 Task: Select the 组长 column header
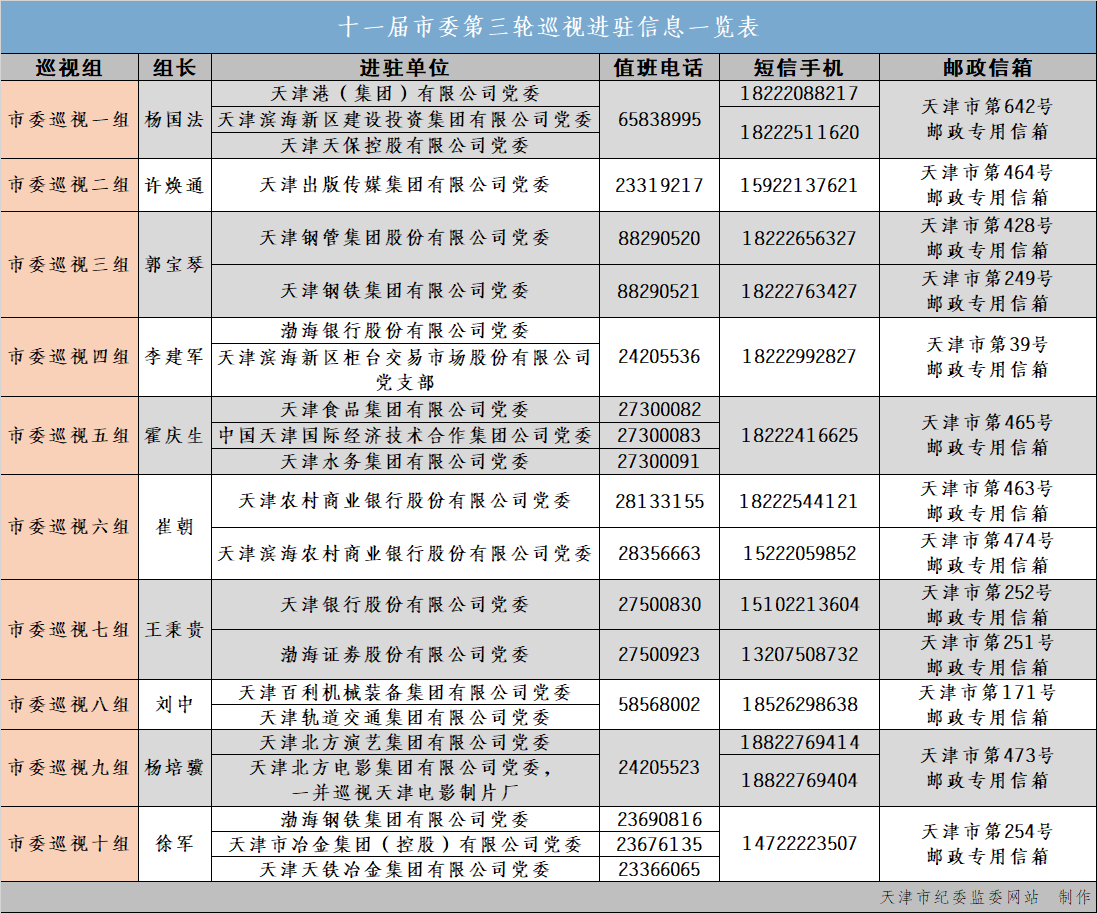click(175, 68)
